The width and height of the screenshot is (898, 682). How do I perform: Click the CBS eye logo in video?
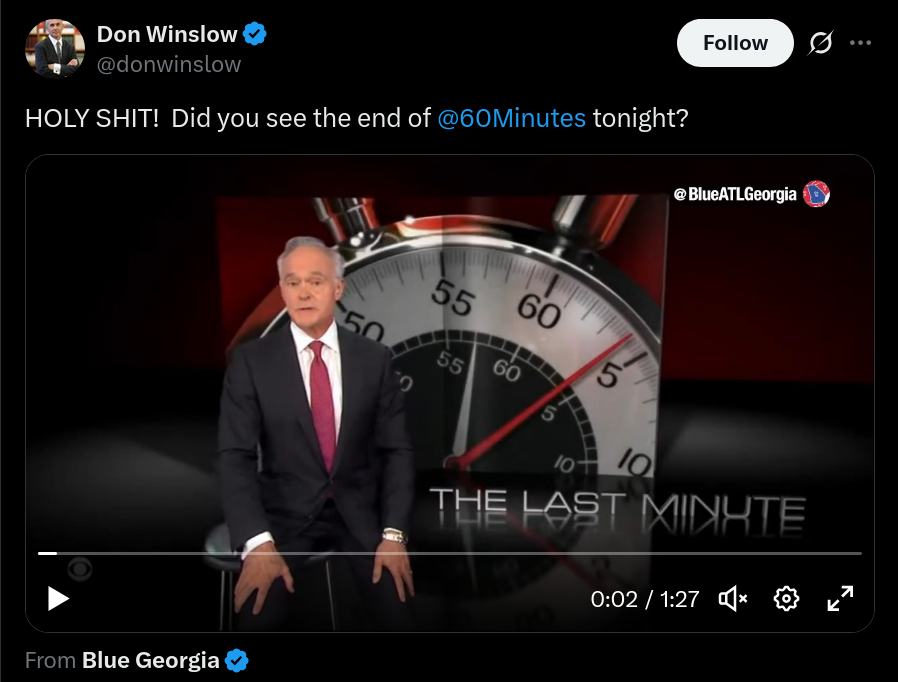click(80, 569)
